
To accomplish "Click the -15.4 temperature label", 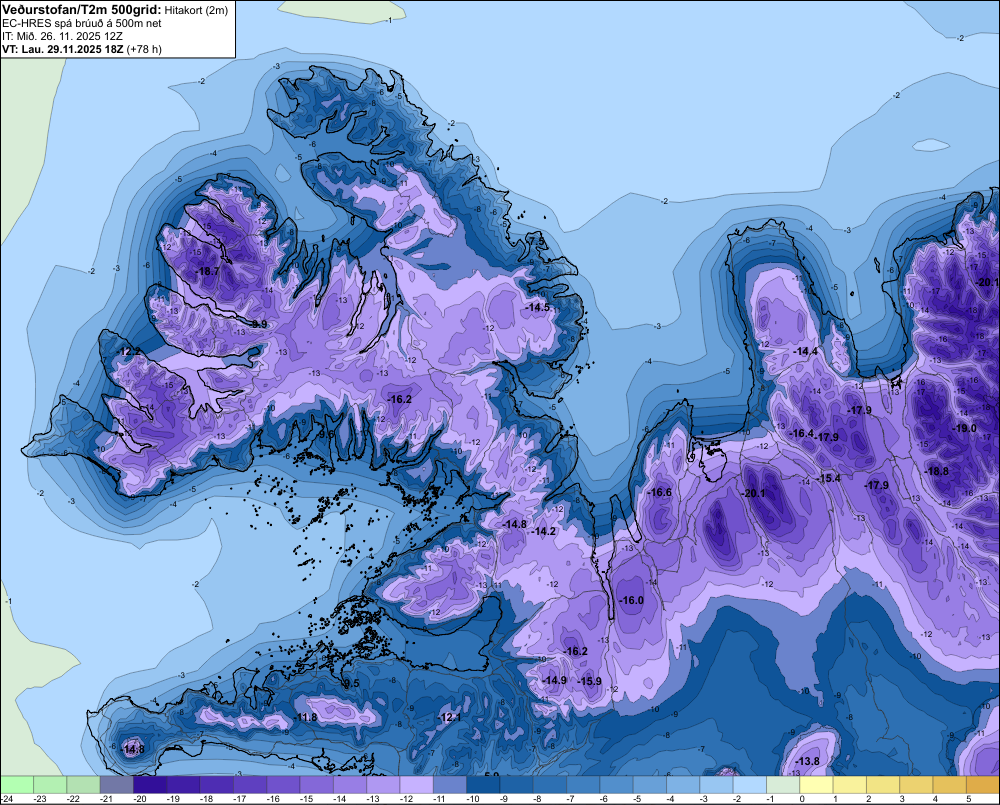I will (x=829, y=478).
